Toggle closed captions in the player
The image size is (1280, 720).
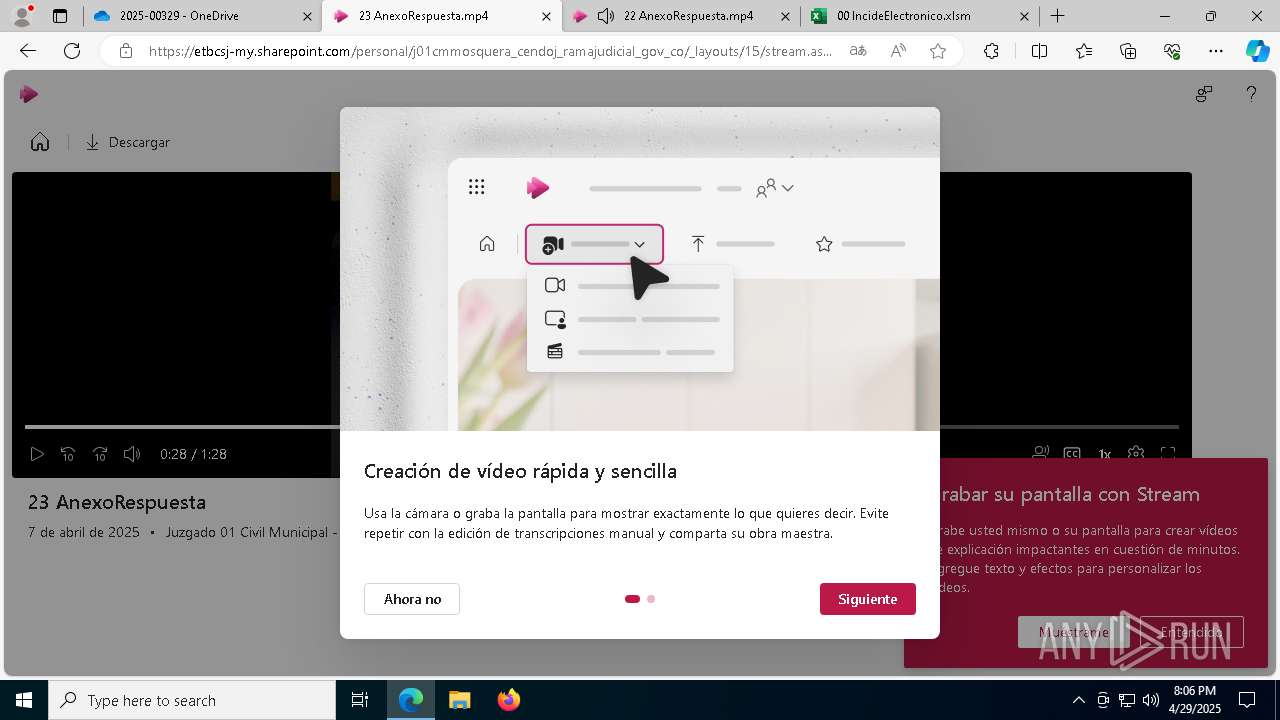(x=1072, y=454)
